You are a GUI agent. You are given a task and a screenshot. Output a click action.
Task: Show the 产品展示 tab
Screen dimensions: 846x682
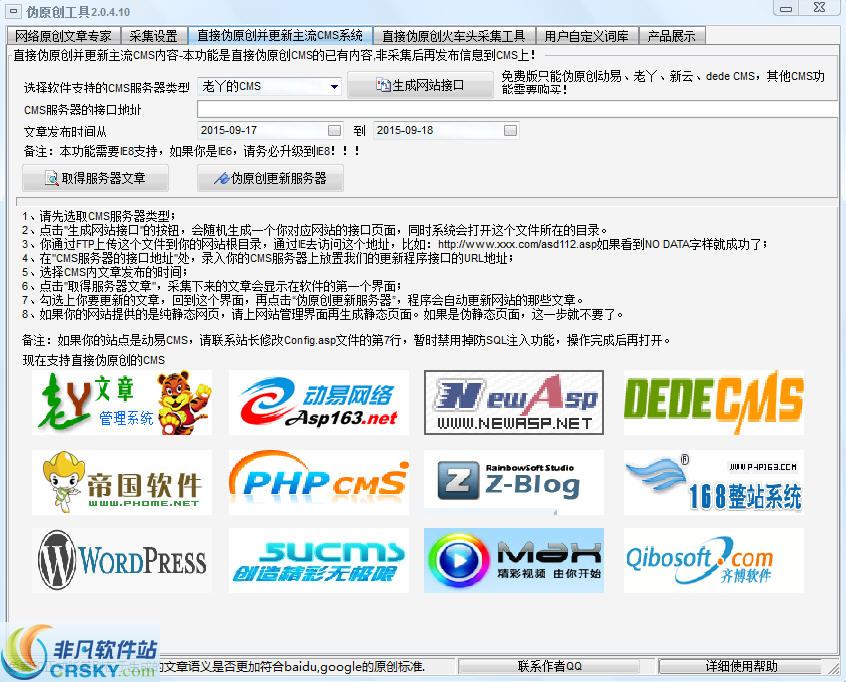[x=672, y=36]
